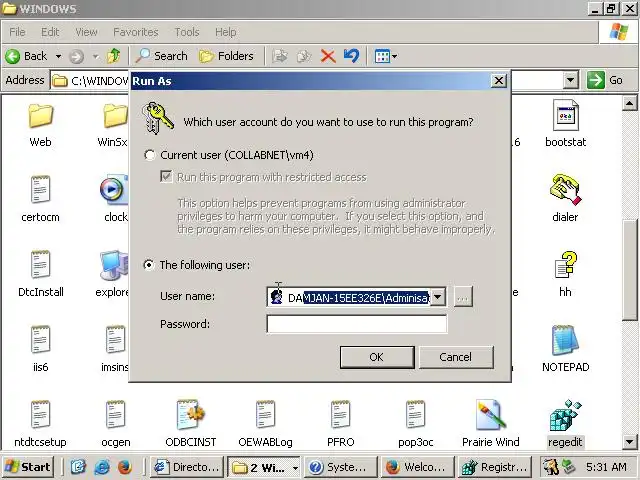Screen dimensions: 640x480
Task: Expand the Address bar dropdown arrow
Action: pyautogui.click(x=570, y=80)
